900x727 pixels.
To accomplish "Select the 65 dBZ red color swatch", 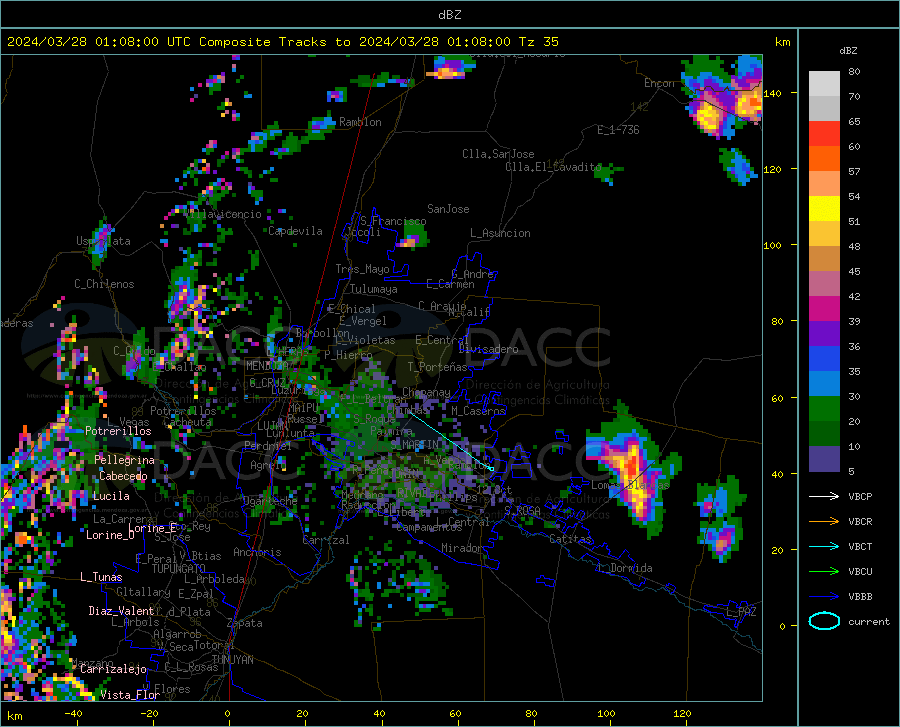I will coord(824,133).
